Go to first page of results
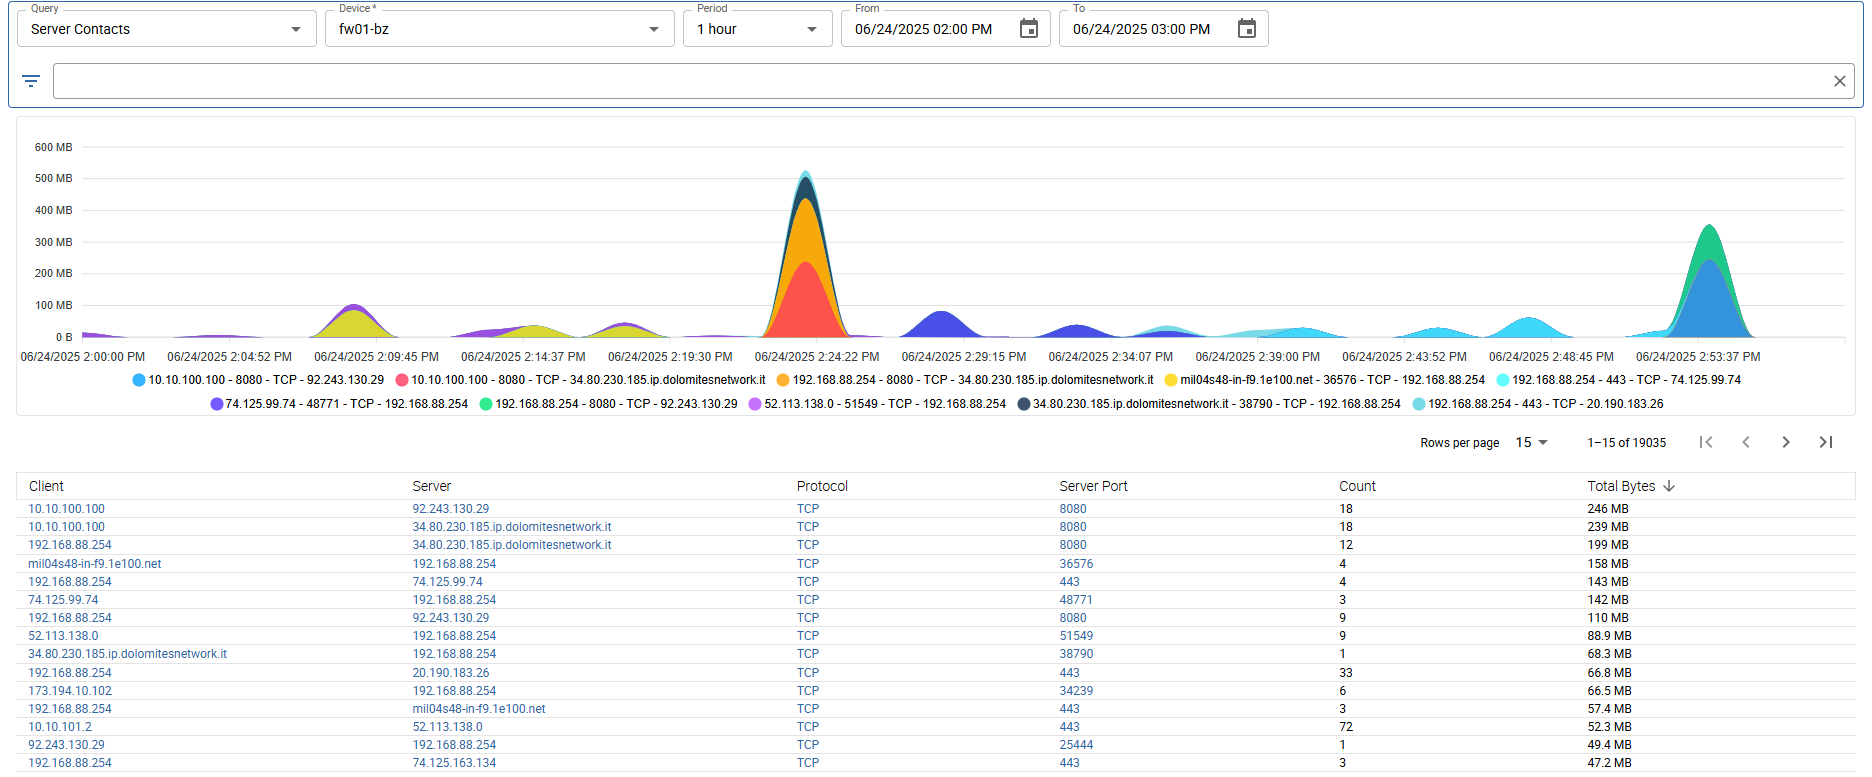This screenshot has height=777, width=1872. pyautogui.click(x=1706, y=442)
